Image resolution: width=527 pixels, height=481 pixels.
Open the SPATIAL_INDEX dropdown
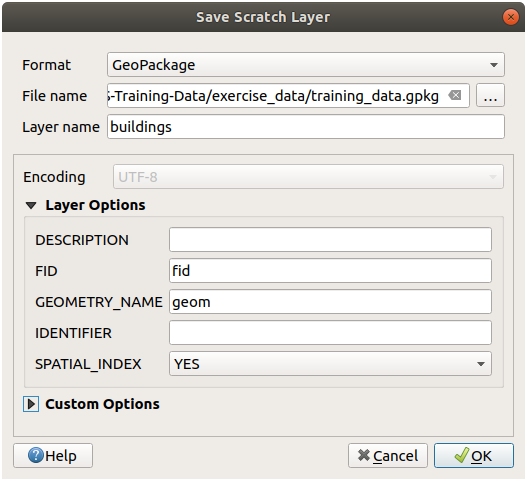pyautogui.click(x=330, y=364)
